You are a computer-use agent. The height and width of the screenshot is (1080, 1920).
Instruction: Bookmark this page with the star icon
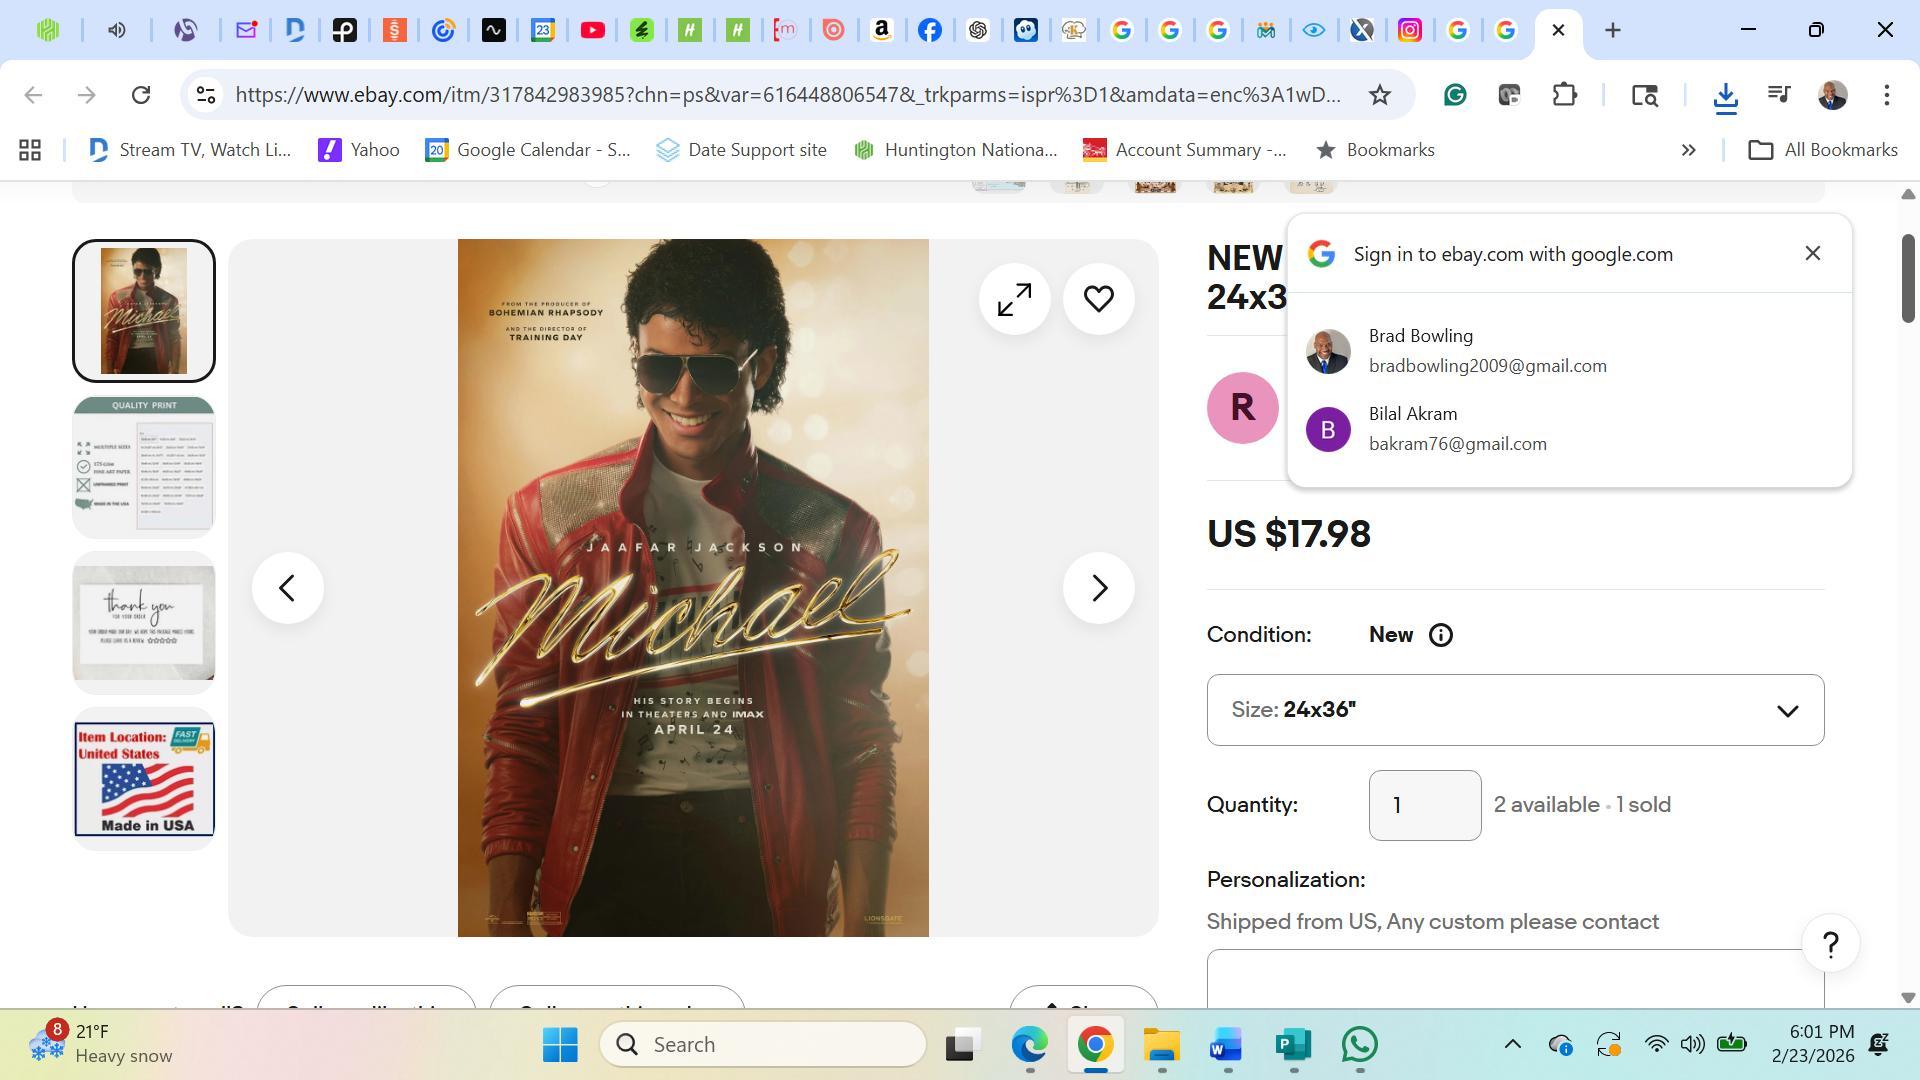click(1380, 95)
